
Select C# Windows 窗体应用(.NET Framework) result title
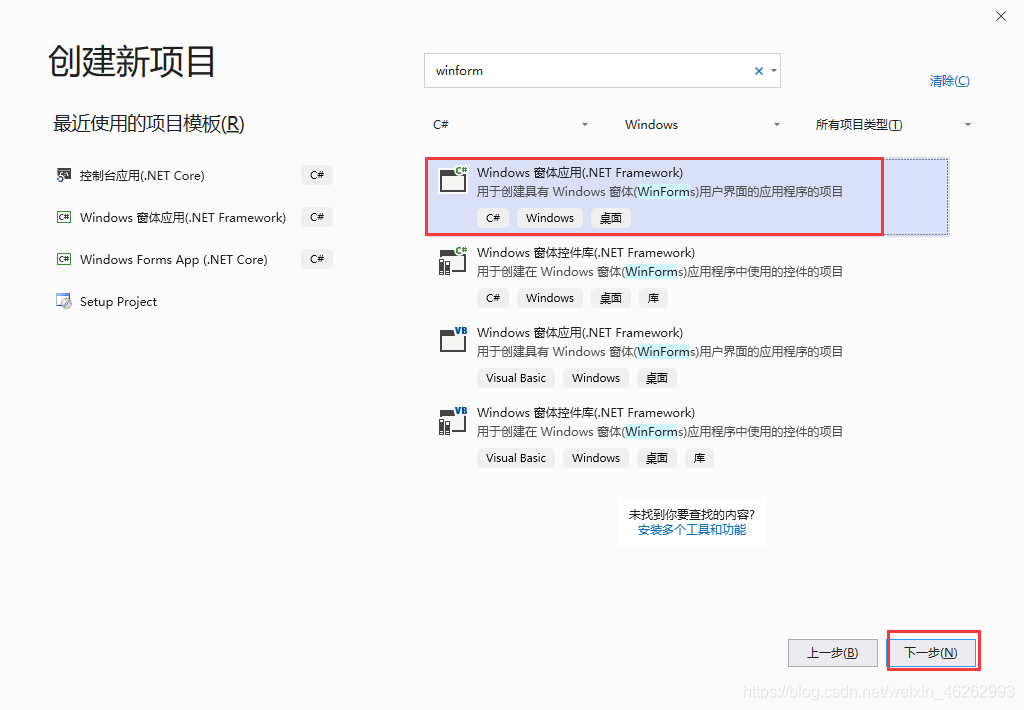pyautogui.click(x=580, y=172)
